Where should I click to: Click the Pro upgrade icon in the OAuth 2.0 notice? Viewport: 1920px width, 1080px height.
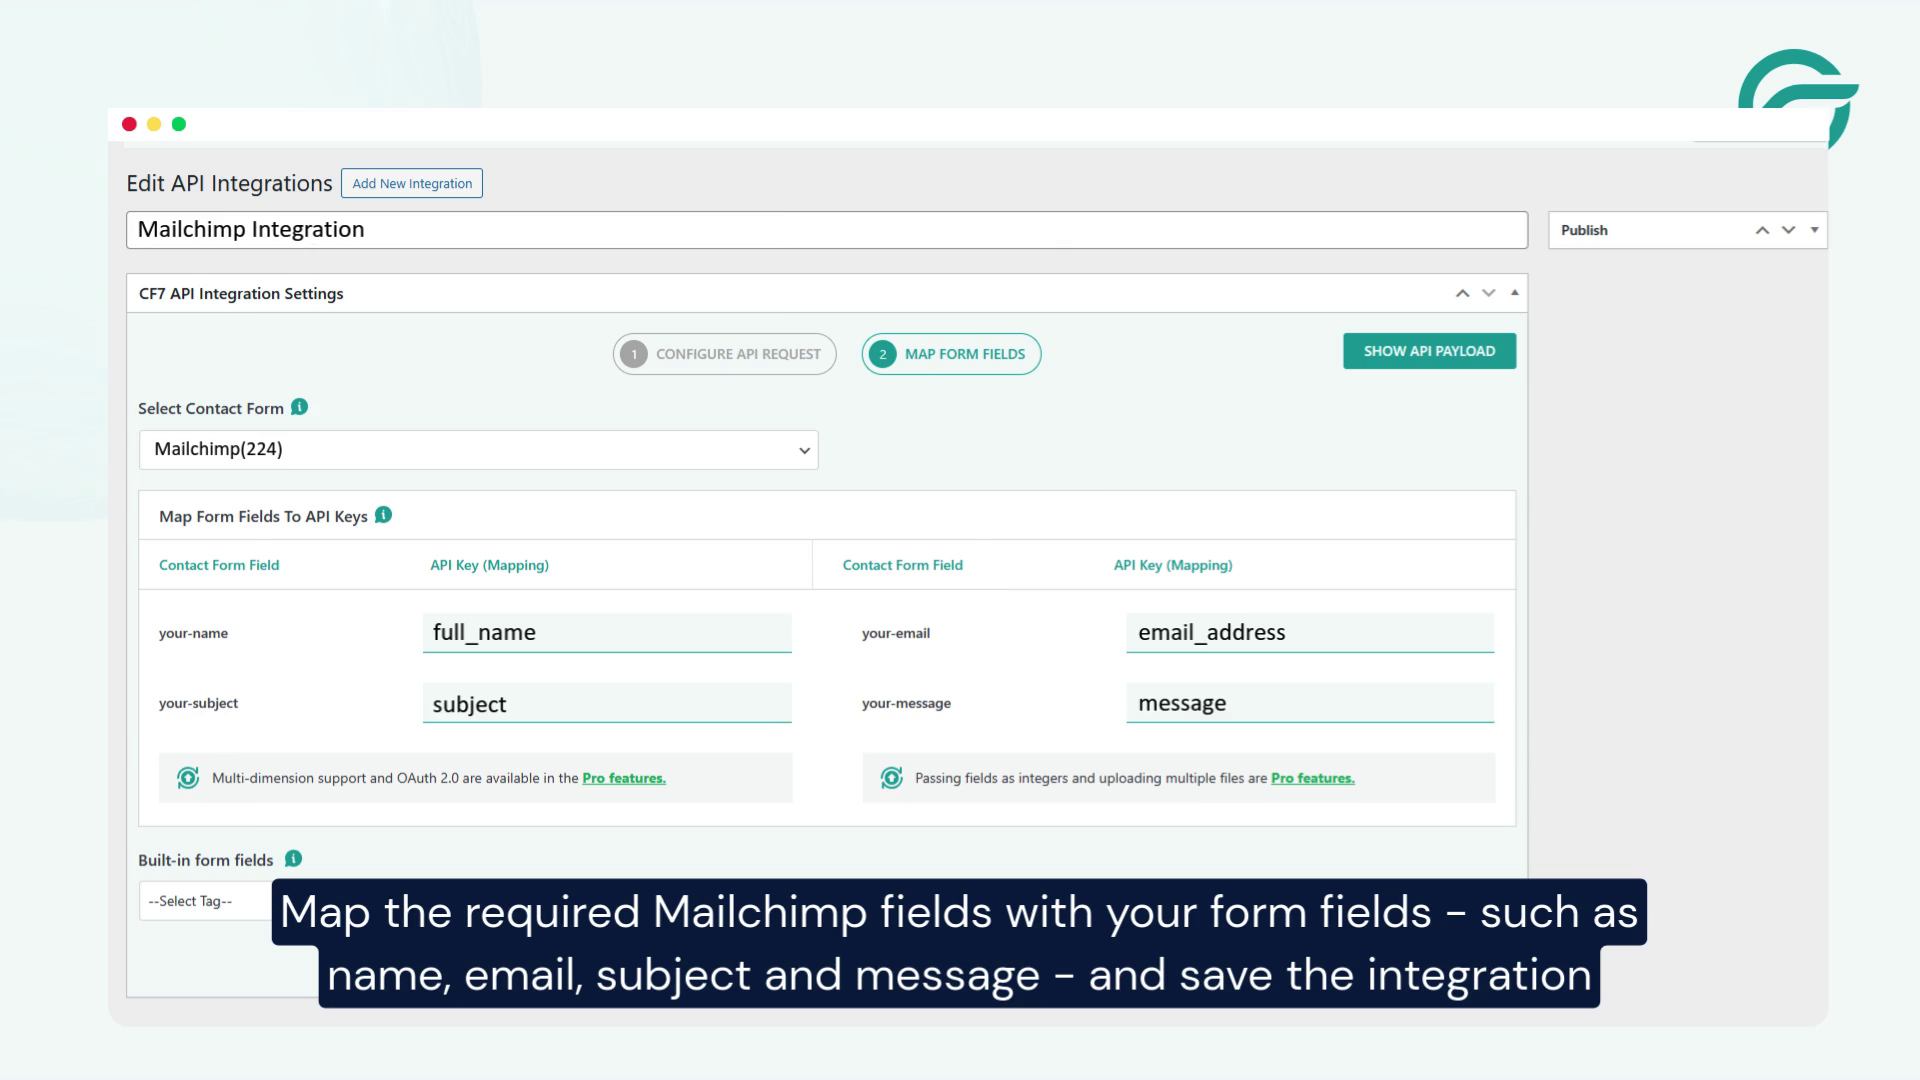point(188,777)
